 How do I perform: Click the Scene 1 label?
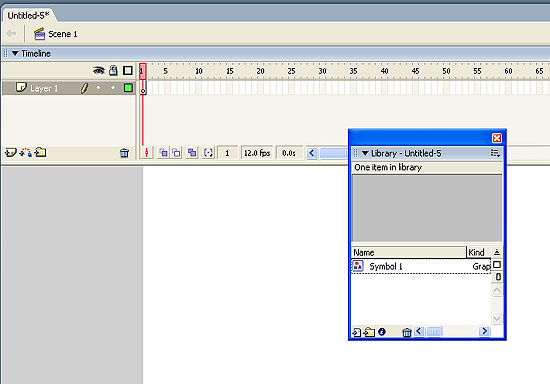point(62,34)
